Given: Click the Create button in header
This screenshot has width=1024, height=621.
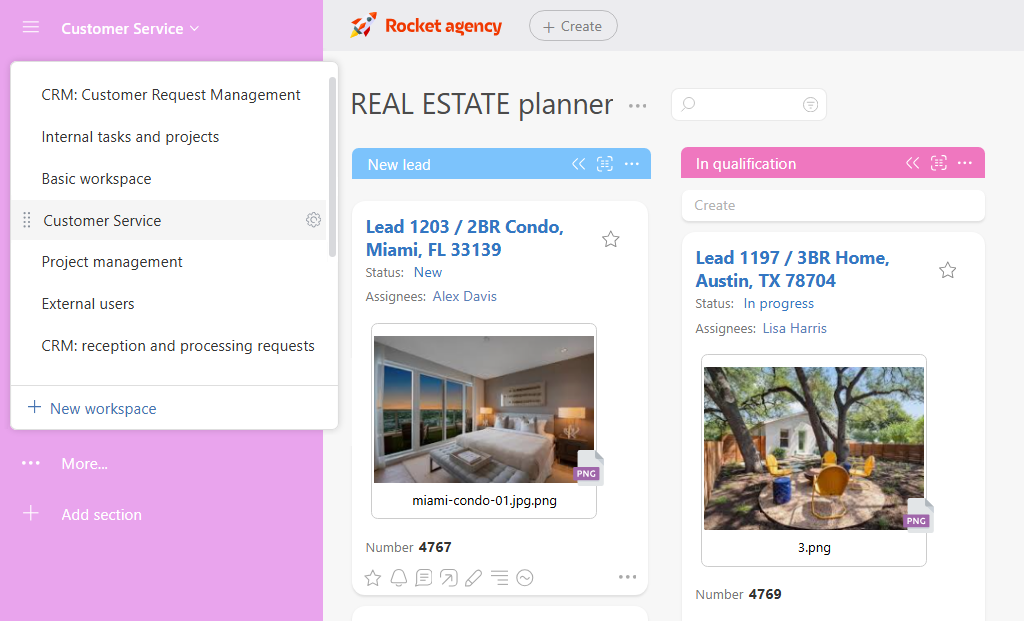Looking at the screenshot, I should (x=573, y=26).
